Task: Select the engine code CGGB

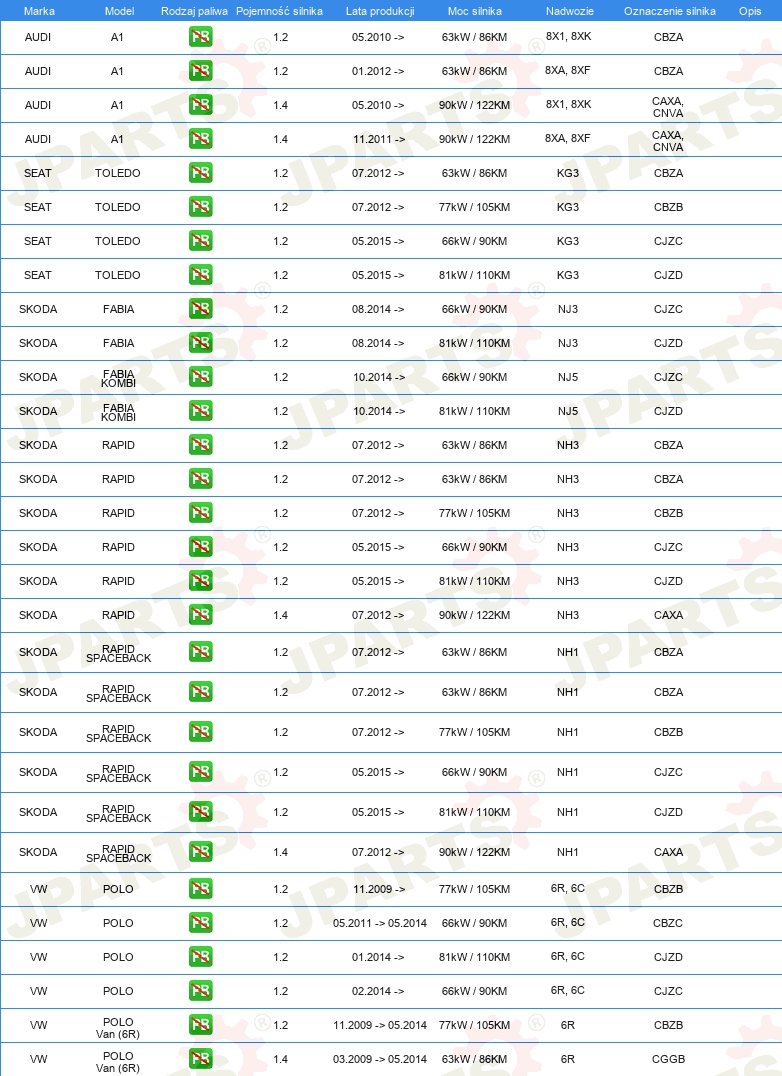Action: 668,1059
